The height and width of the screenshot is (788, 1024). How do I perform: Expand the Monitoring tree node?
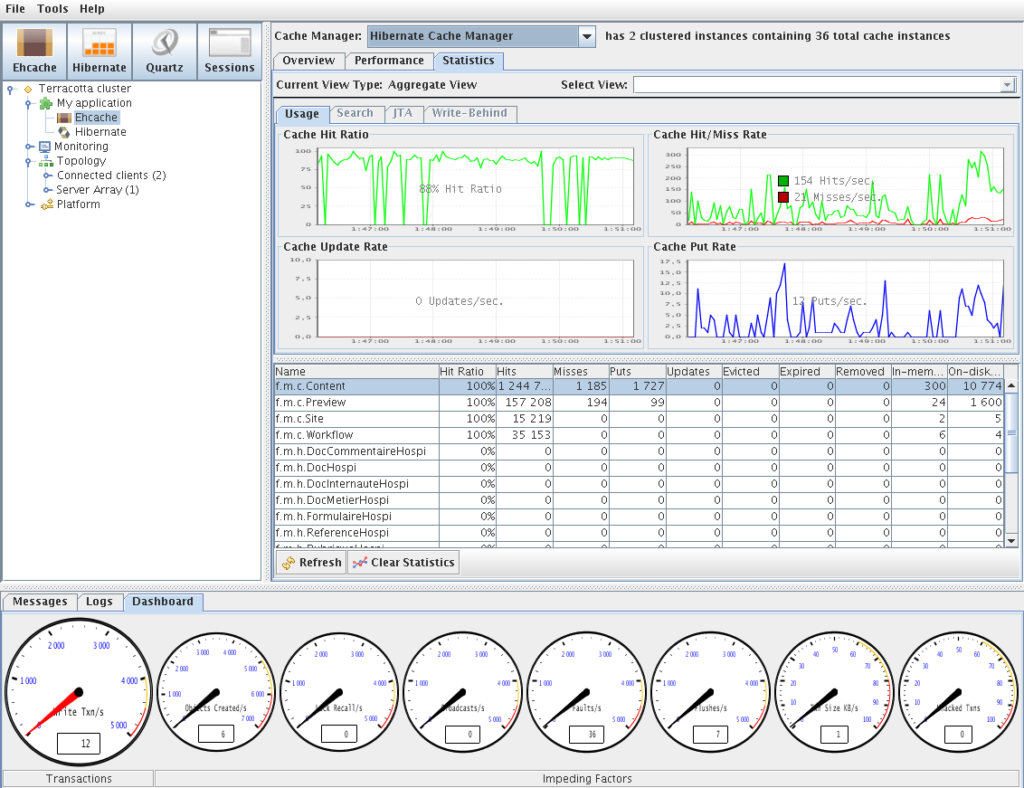tap(28, 146)
